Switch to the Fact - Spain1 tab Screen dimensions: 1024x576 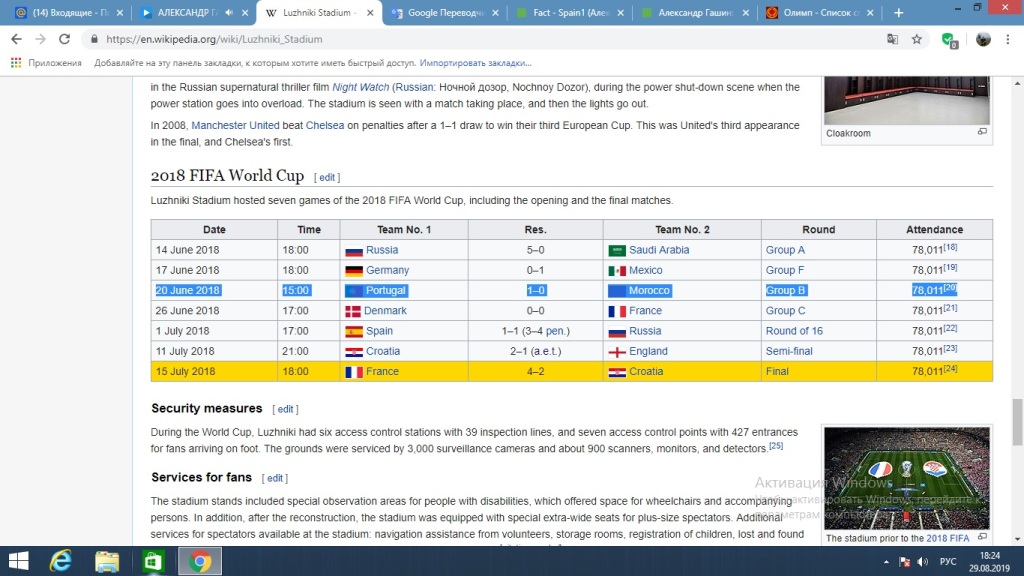[569, 12]
